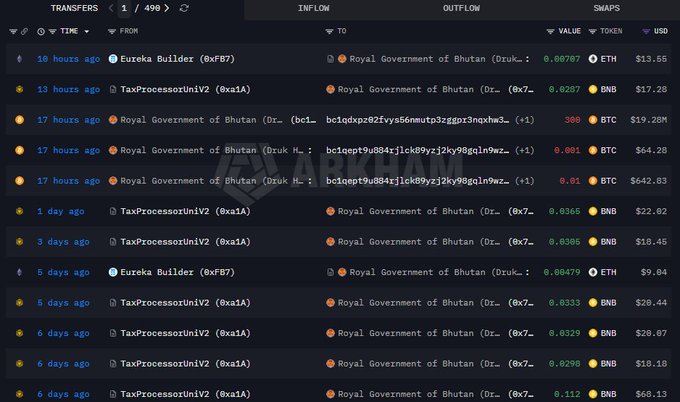Screen dimensions: 680x402
Task: Filter by the FROM column
Action: (112, 31)
